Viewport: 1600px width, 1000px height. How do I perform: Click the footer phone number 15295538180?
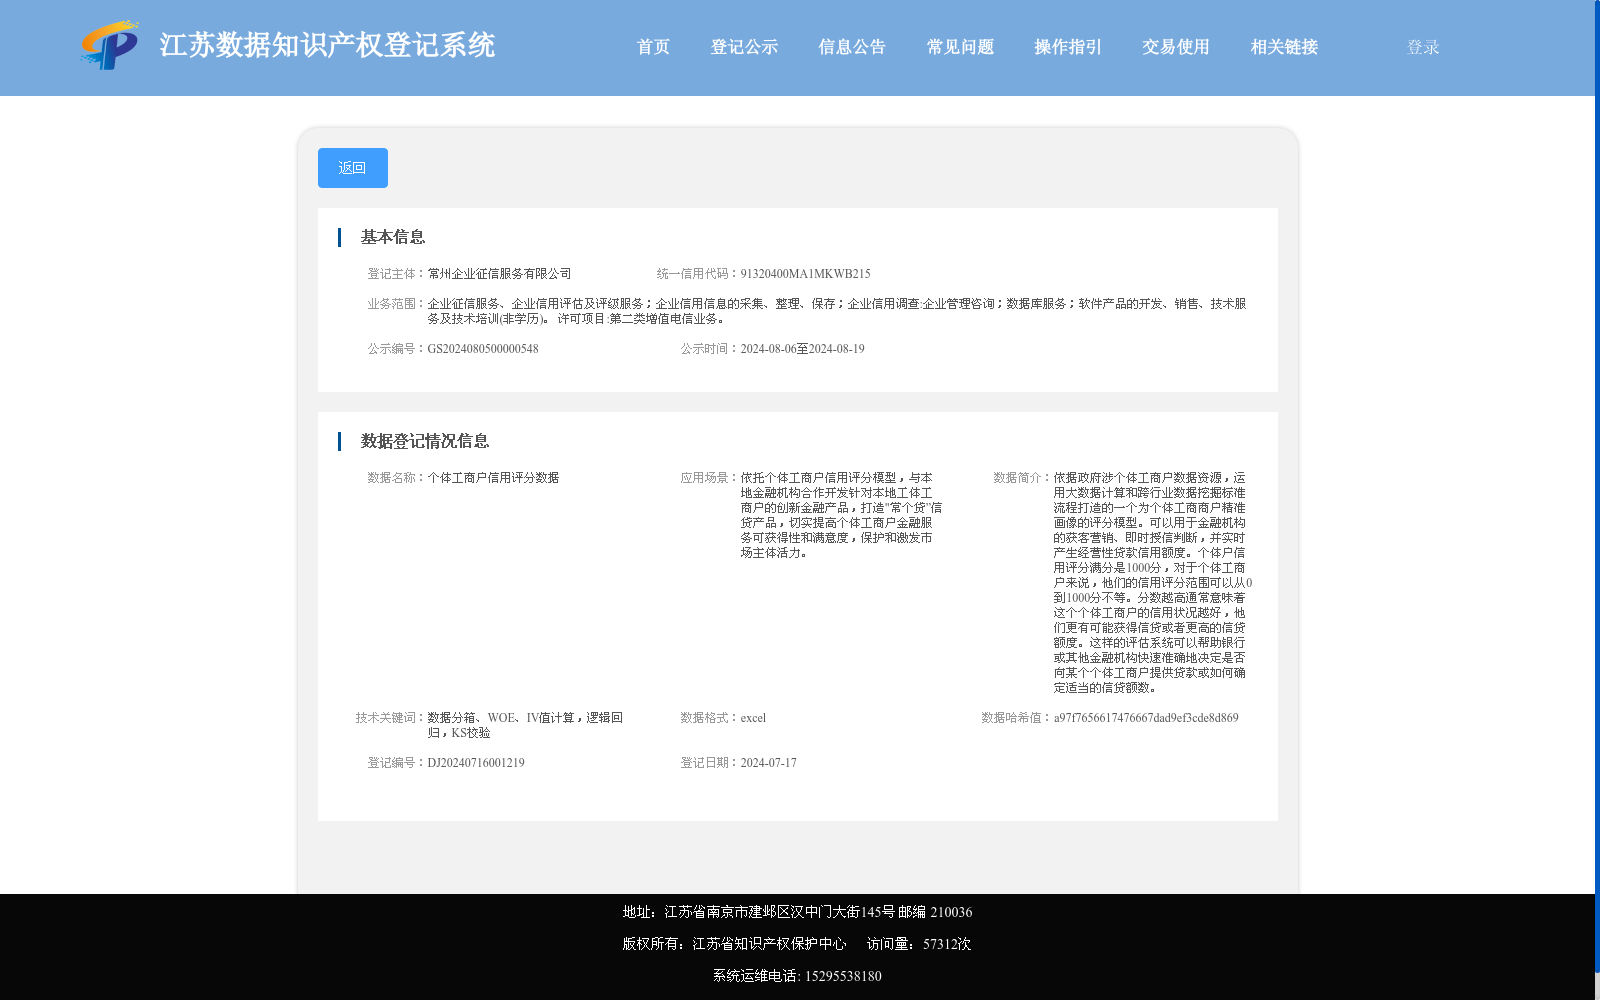click(843, 976)
